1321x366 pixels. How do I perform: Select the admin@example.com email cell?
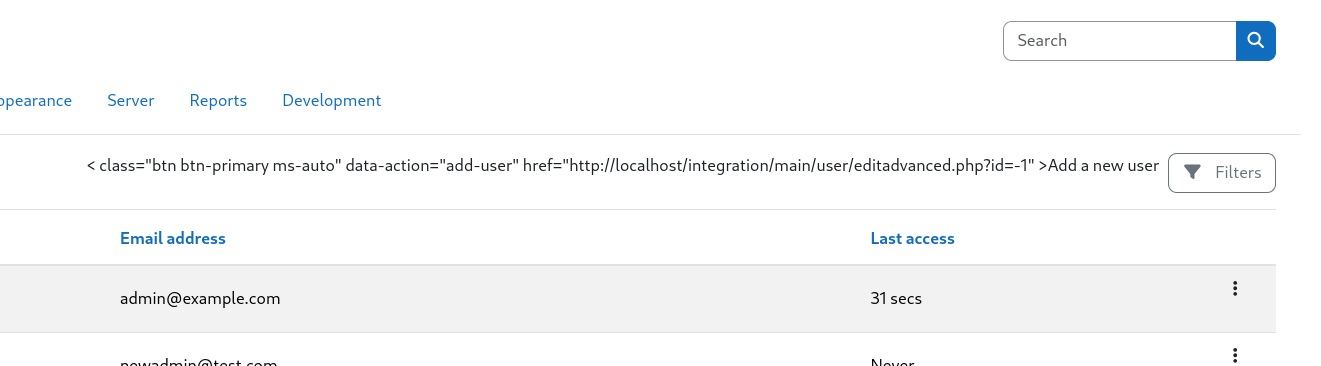(200, 299)
